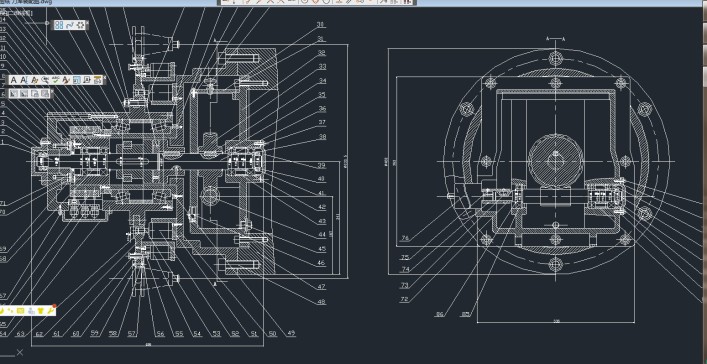Select part number label 49
The height and width of the screenshot is (364, 707).
tap(291, 333)
